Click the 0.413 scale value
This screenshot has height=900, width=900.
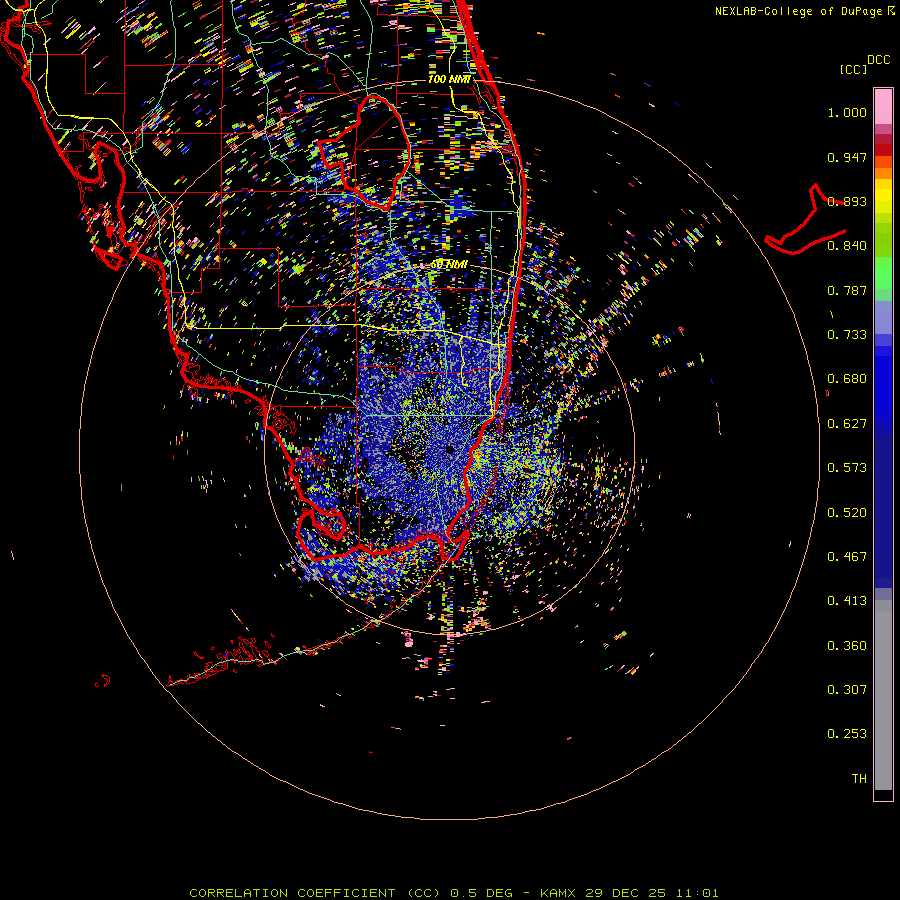point(847,601)
